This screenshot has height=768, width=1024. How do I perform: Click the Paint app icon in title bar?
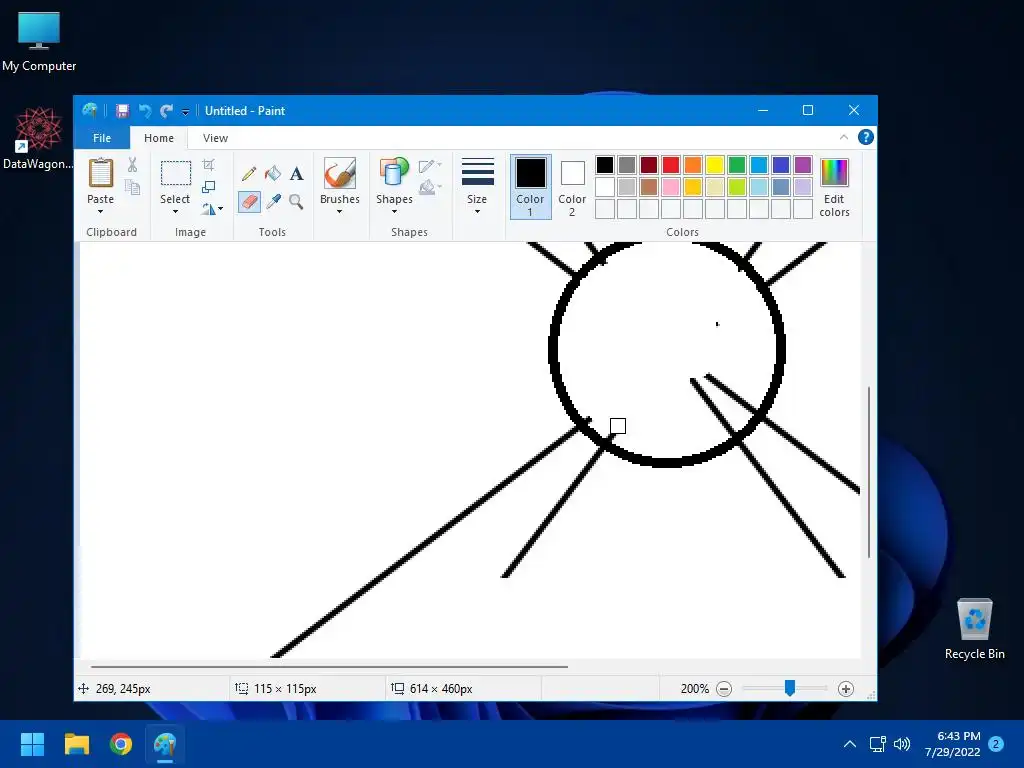(90, 110)
